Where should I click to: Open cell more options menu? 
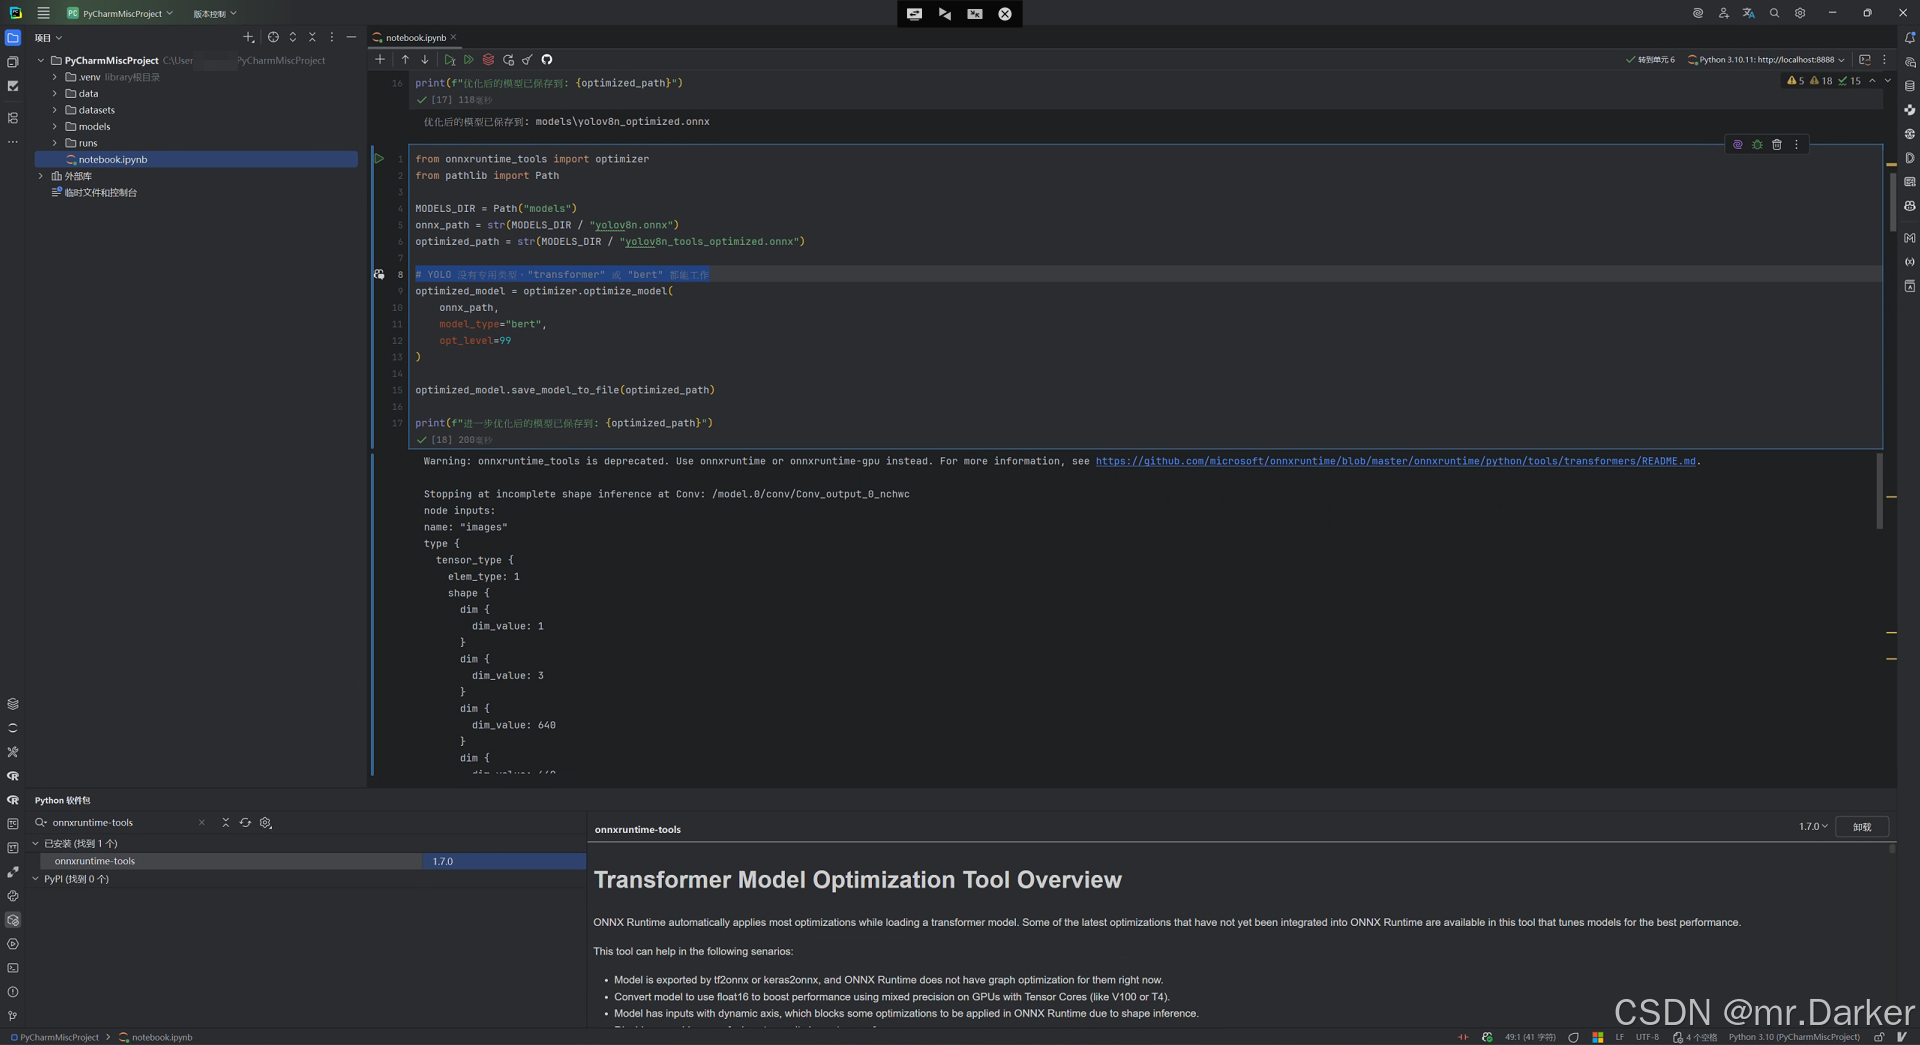click(1796, 144)
